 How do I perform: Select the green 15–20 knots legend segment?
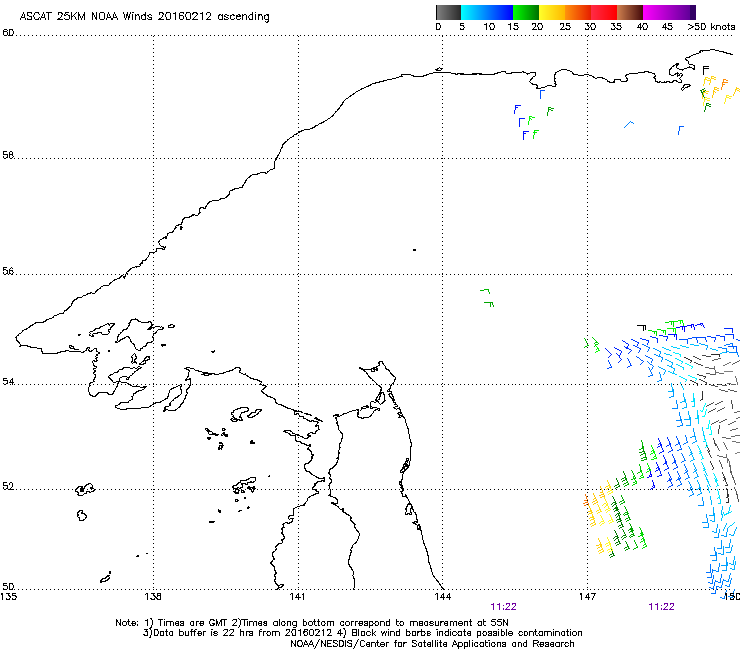(525, 12)
